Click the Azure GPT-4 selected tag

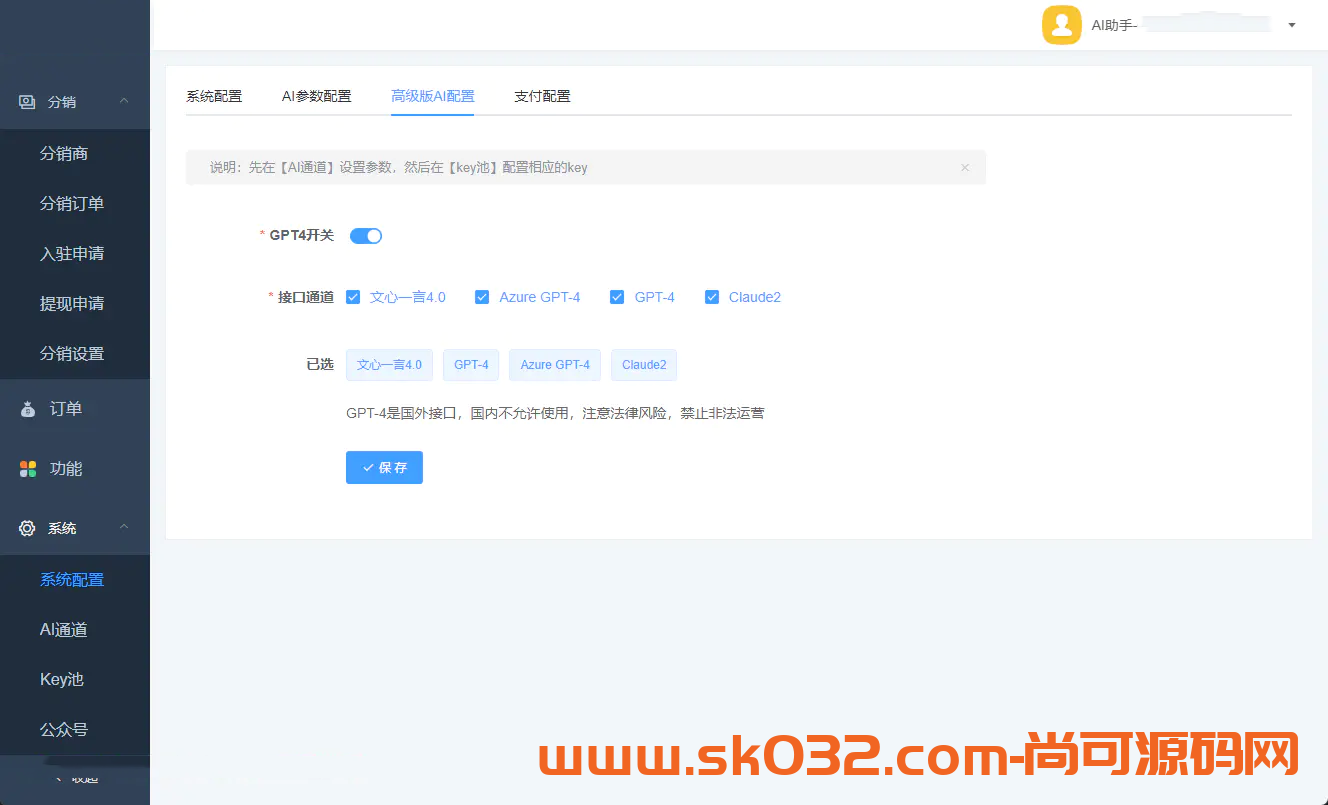click(x=555, y=365)
